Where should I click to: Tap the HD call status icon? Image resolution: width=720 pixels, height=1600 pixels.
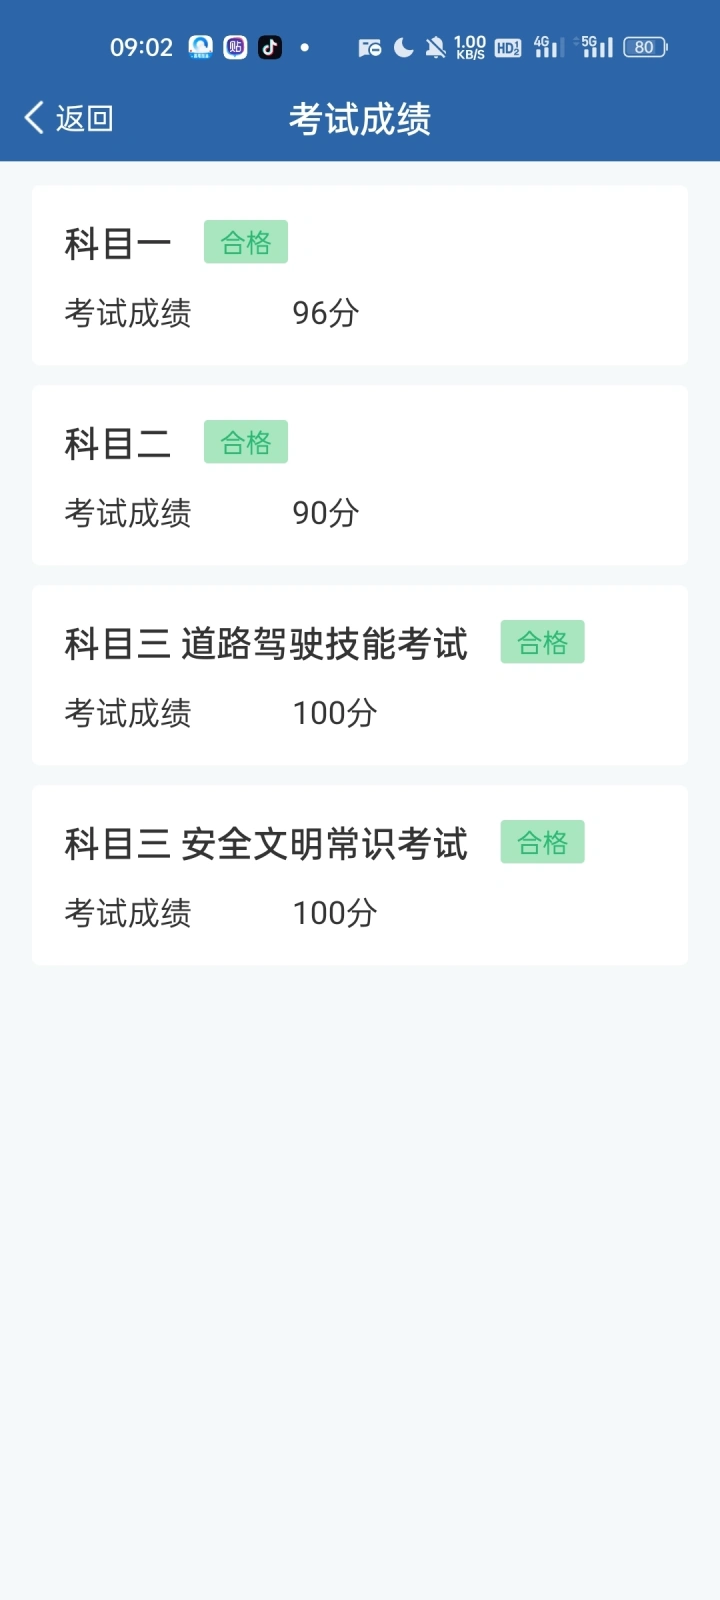(x=508, y=47)
